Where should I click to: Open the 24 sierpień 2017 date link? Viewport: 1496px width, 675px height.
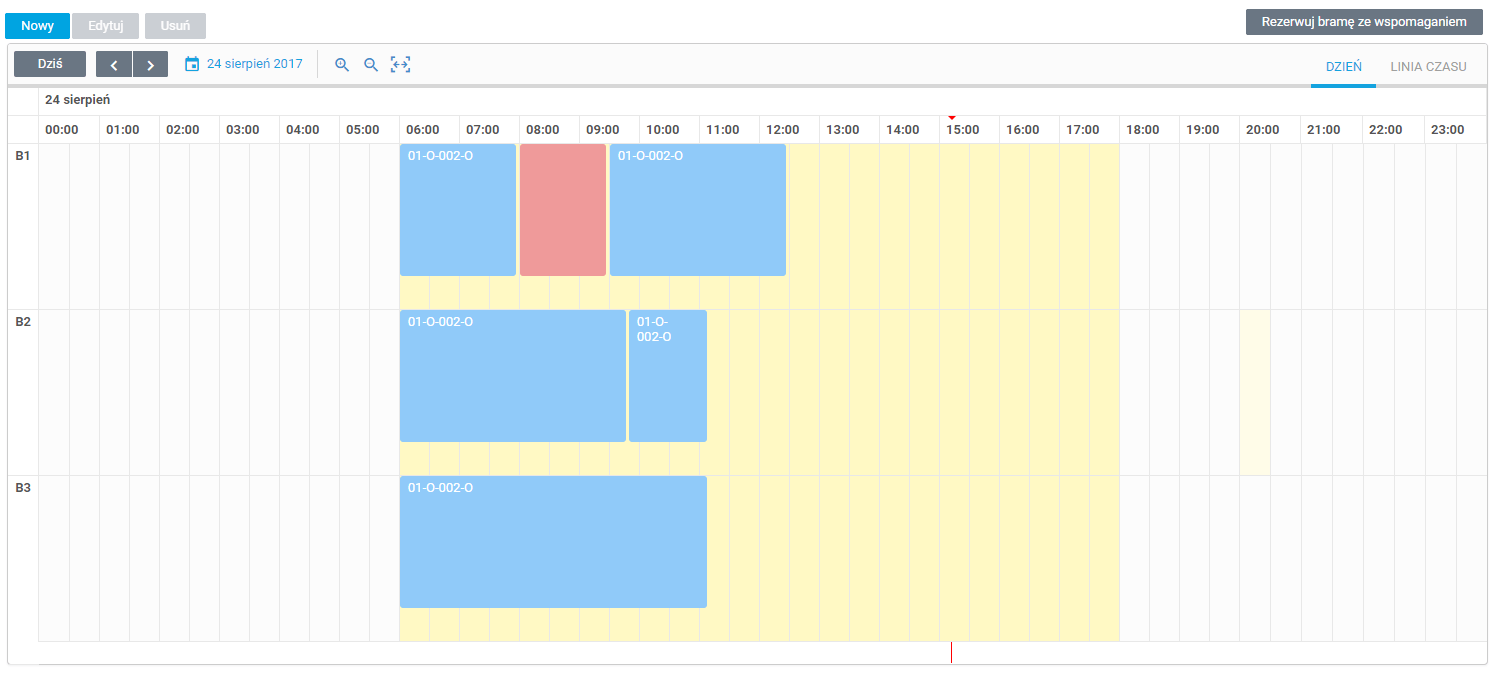coord(254,64)
